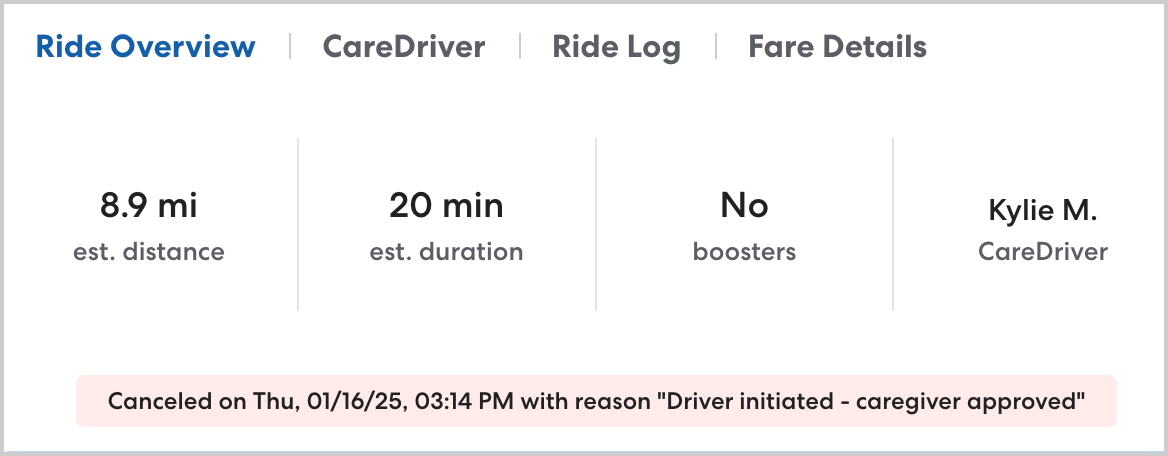The width and height of the screenshot is (1168, 456).
Task: Click CareDriver label beneath Kylie M.
Action: 1042,252
